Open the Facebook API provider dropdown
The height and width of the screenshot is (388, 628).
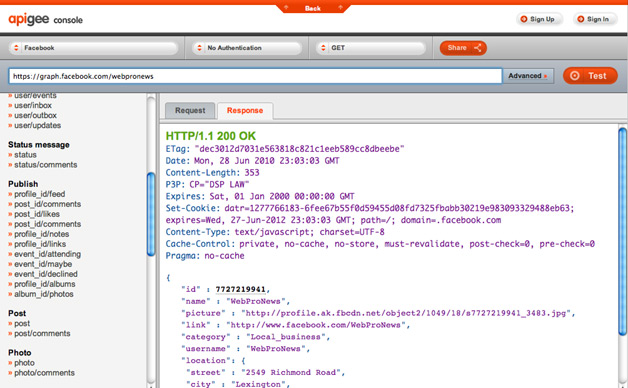pos(93,48)
